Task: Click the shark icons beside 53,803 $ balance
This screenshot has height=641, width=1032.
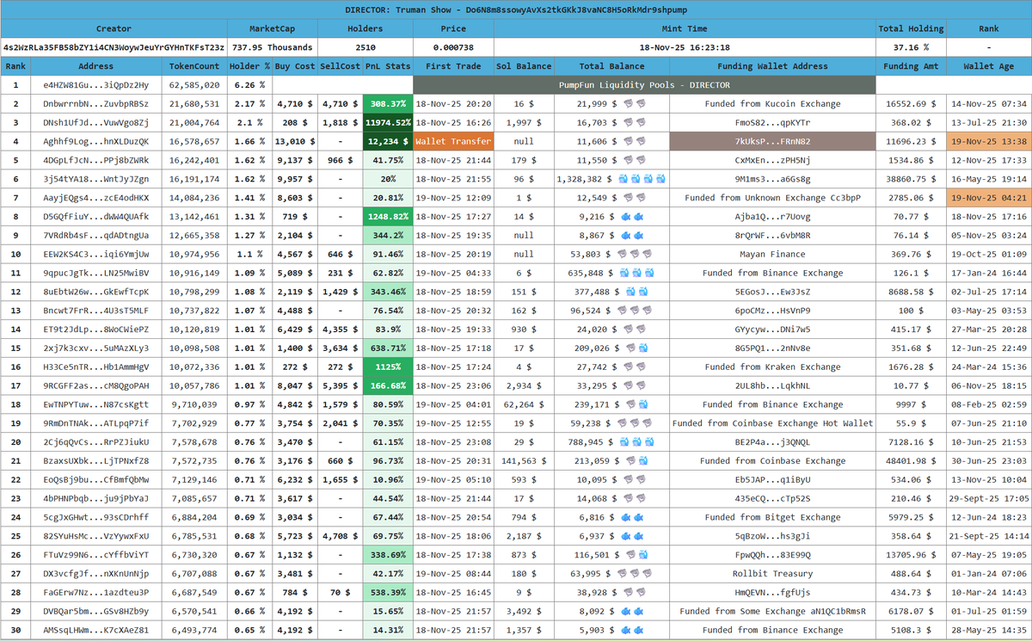Action: click(x=634, y=254)
